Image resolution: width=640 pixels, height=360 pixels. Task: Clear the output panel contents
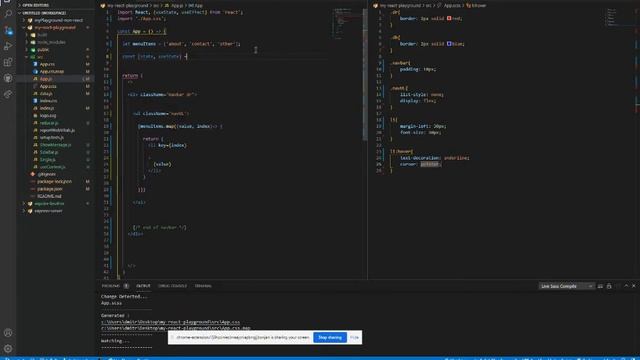[x=600, y=286]
